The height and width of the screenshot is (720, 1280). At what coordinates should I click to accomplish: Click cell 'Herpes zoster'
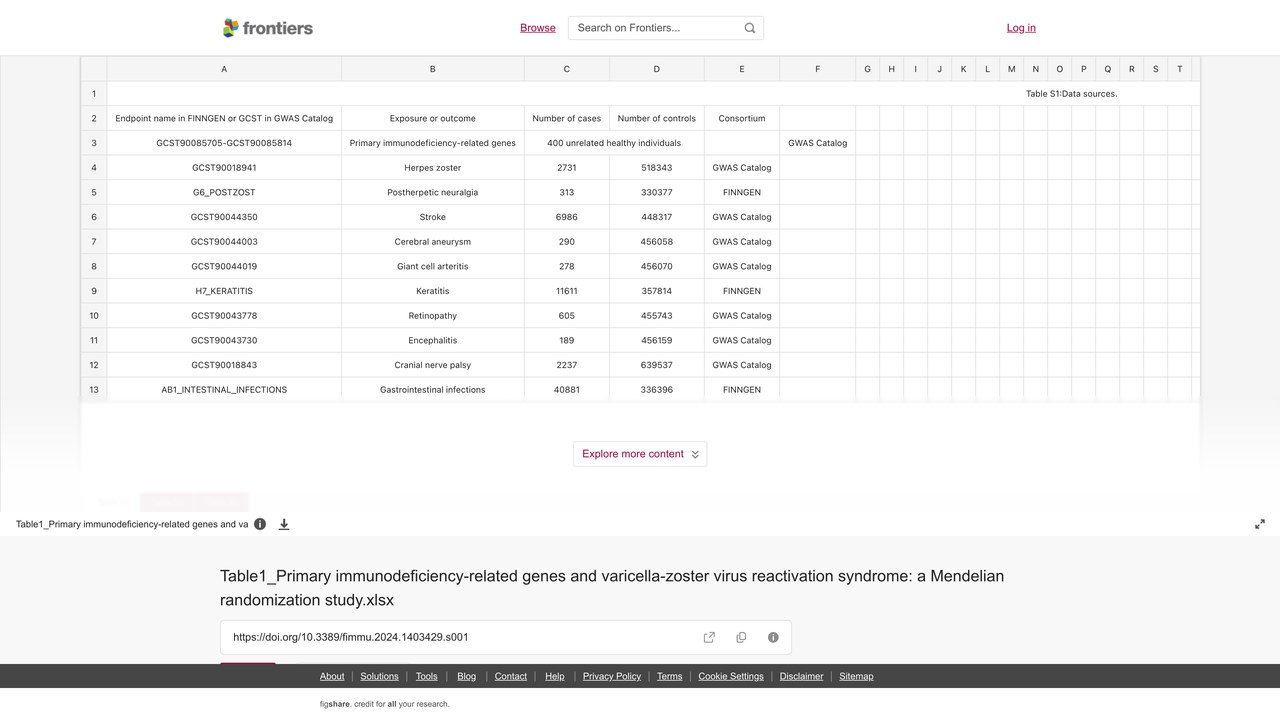tap(433, 168)
